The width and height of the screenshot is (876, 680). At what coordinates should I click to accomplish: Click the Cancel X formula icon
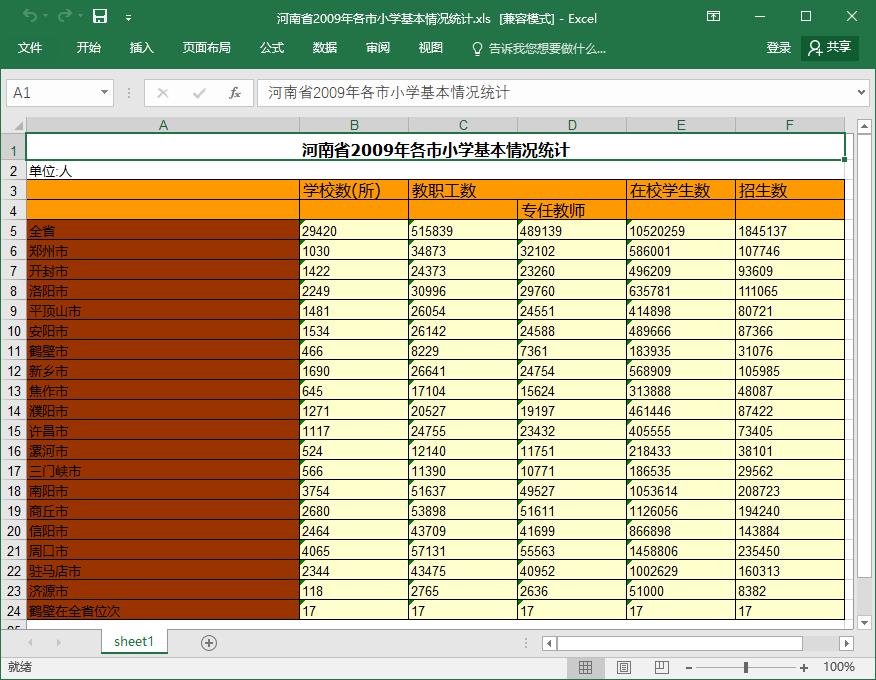pyautogui.click(x=163, y=93)
